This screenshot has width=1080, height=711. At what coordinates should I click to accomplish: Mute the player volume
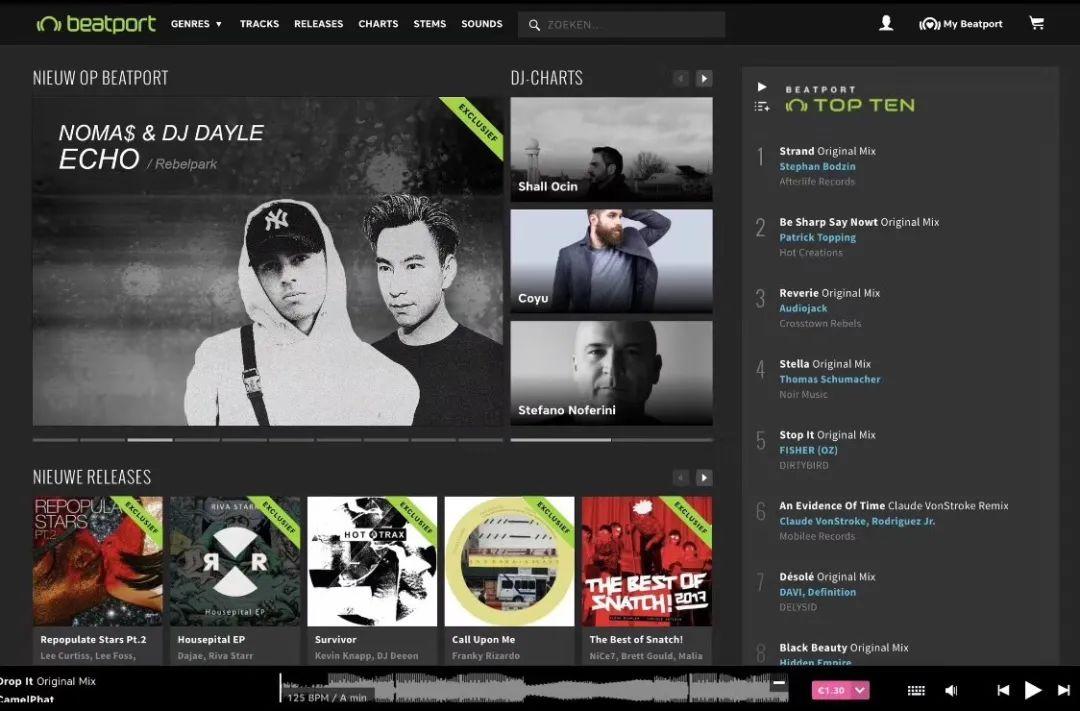click(x=951, y=690)
